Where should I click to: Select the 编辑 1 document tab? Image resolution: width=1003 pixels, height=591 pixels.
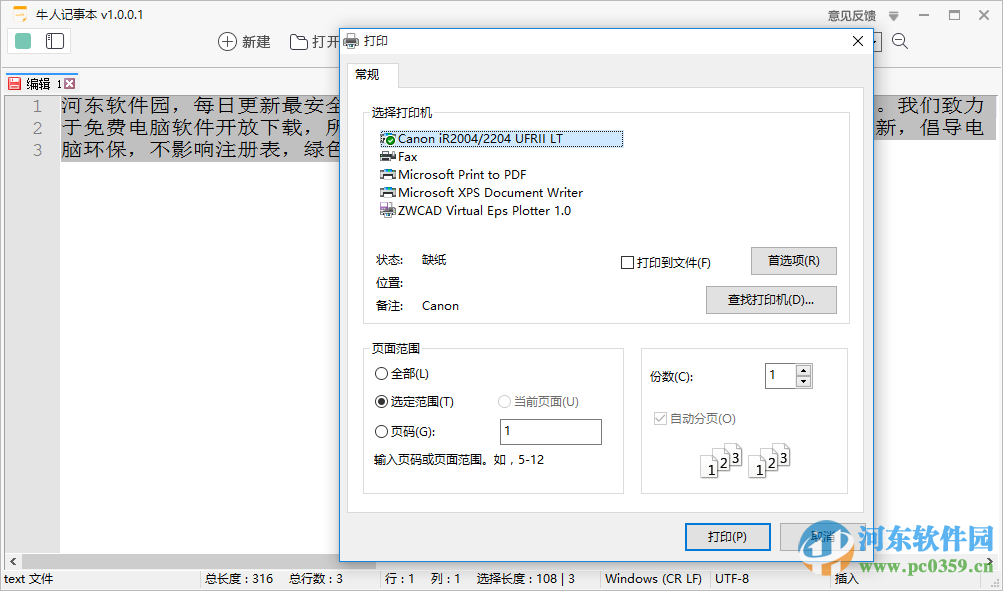(x=40, y=82)
